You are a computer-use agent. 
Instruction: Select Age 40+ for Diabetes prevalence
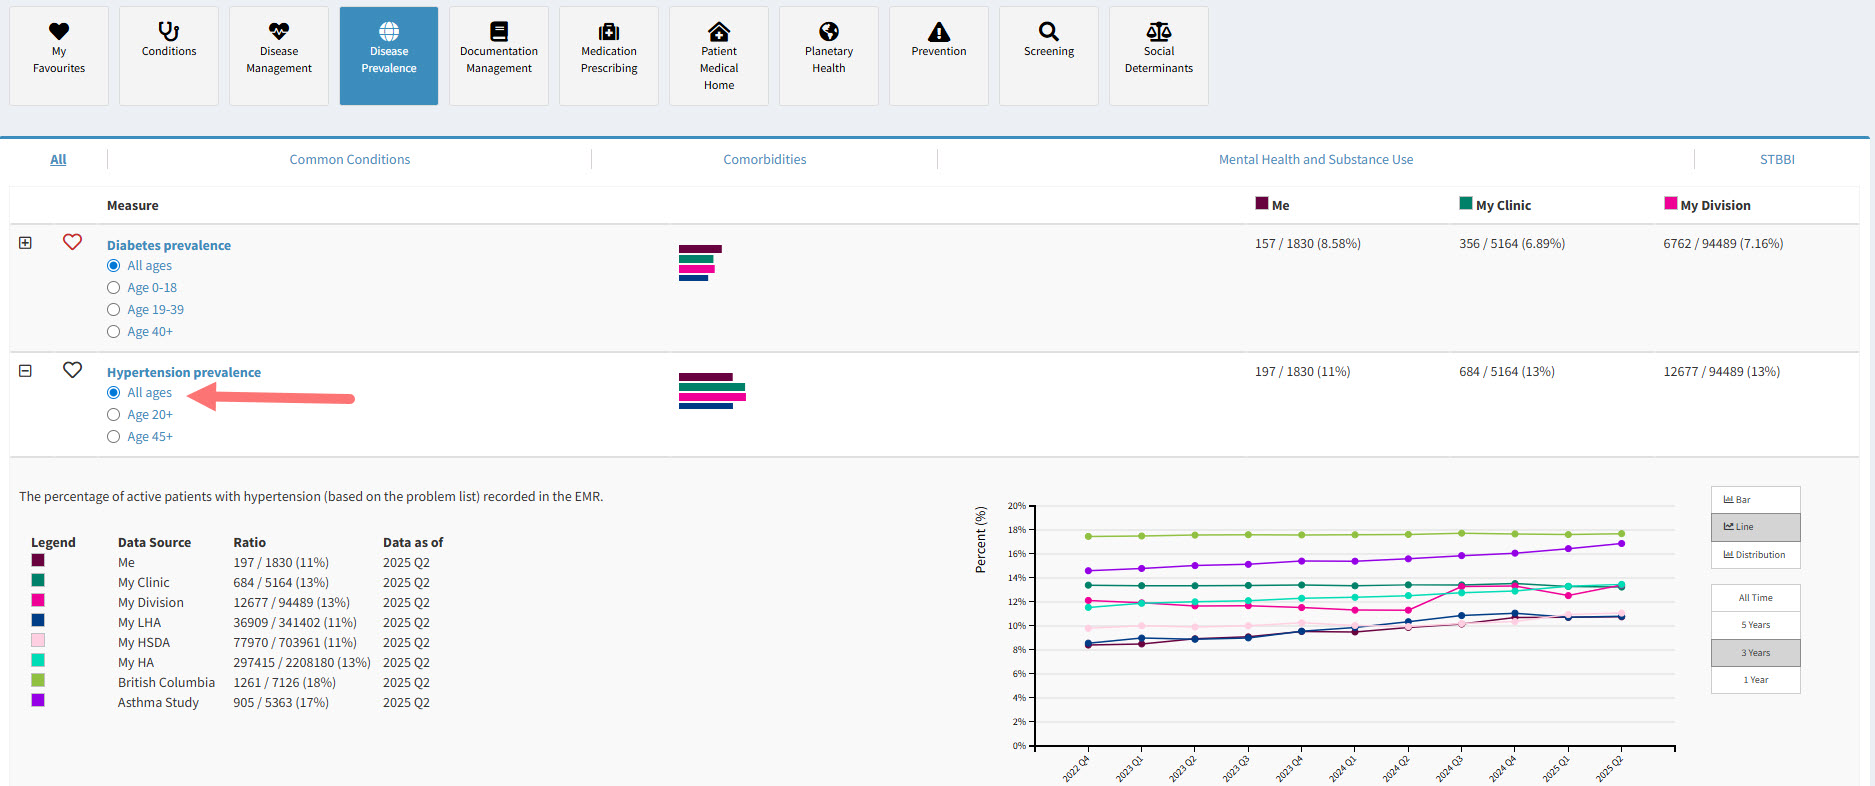pyautogui.click(x=114, y=332)
